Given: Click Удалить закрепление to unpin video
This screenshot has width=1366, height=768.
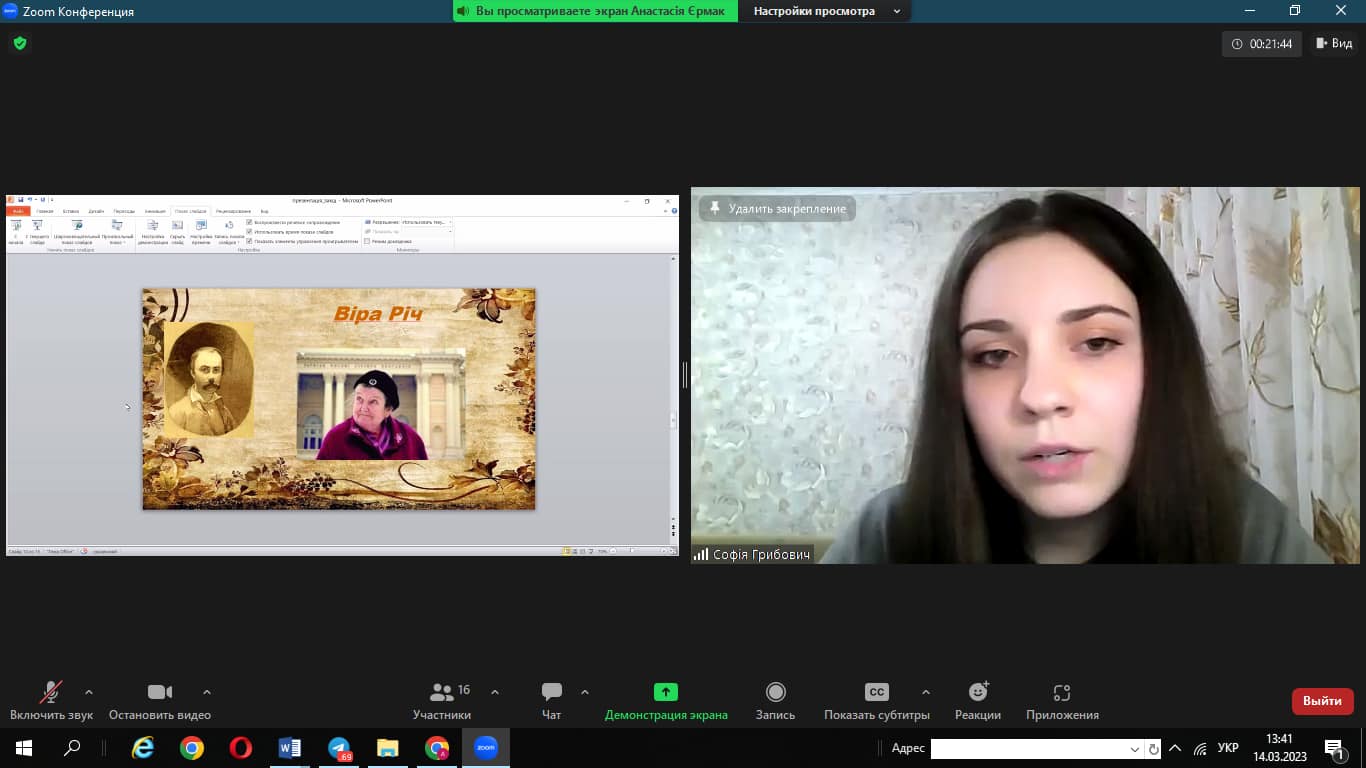Looking at the screenshot, I should (x=778, y=209).
